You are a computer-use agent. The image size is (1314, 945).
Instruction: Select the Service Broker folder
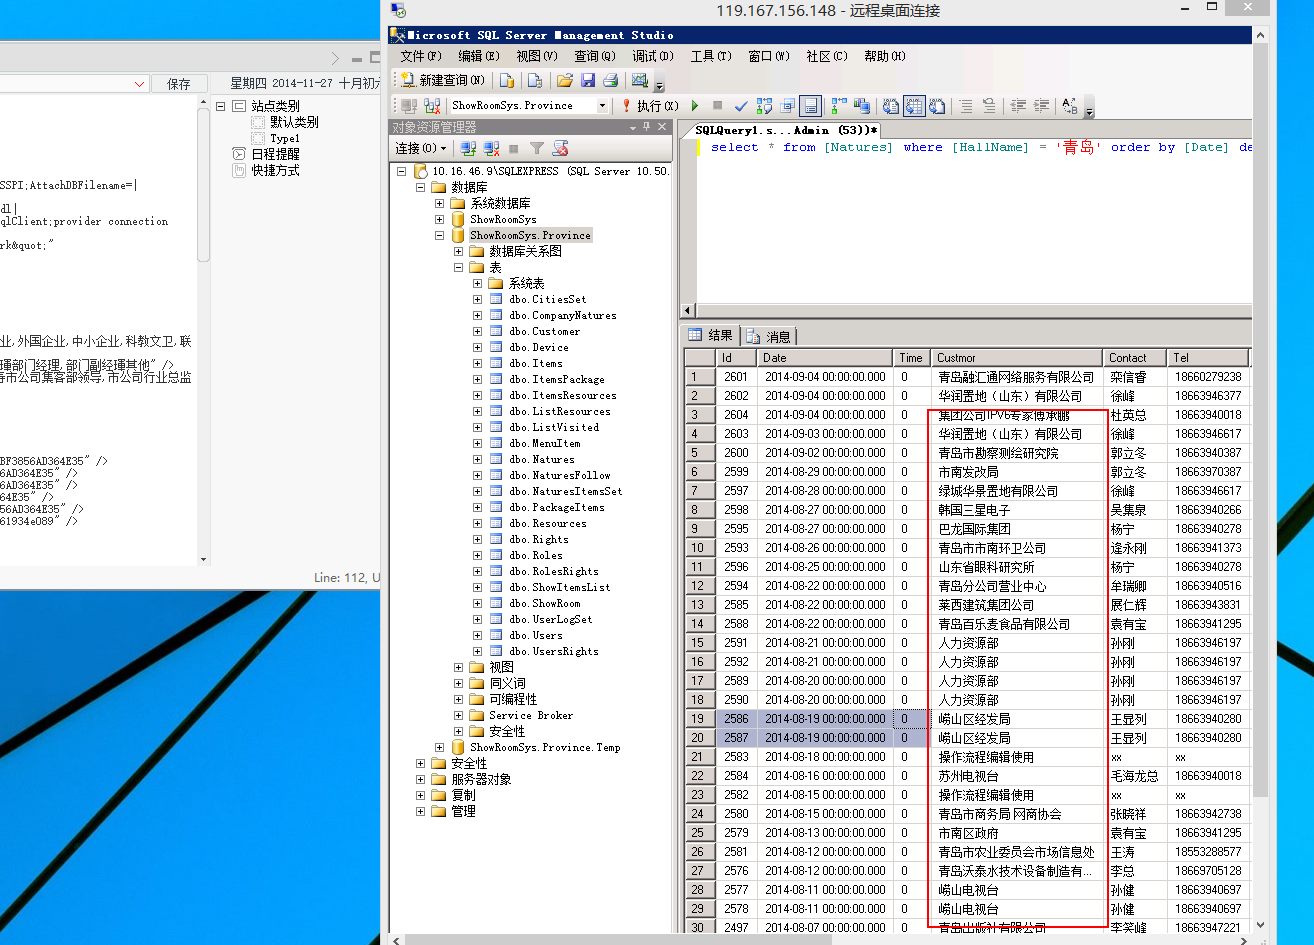531,715
